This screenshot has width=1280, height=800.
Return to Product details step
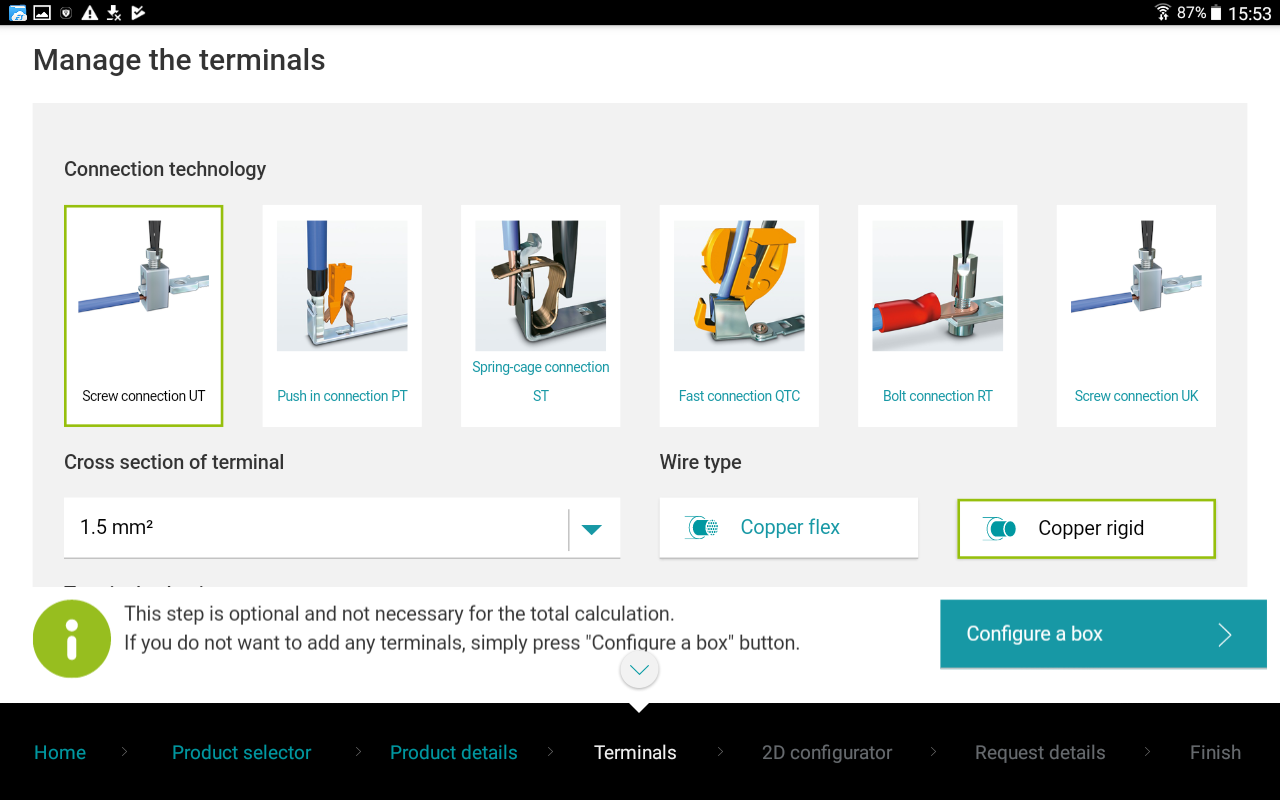pos(454,752)
